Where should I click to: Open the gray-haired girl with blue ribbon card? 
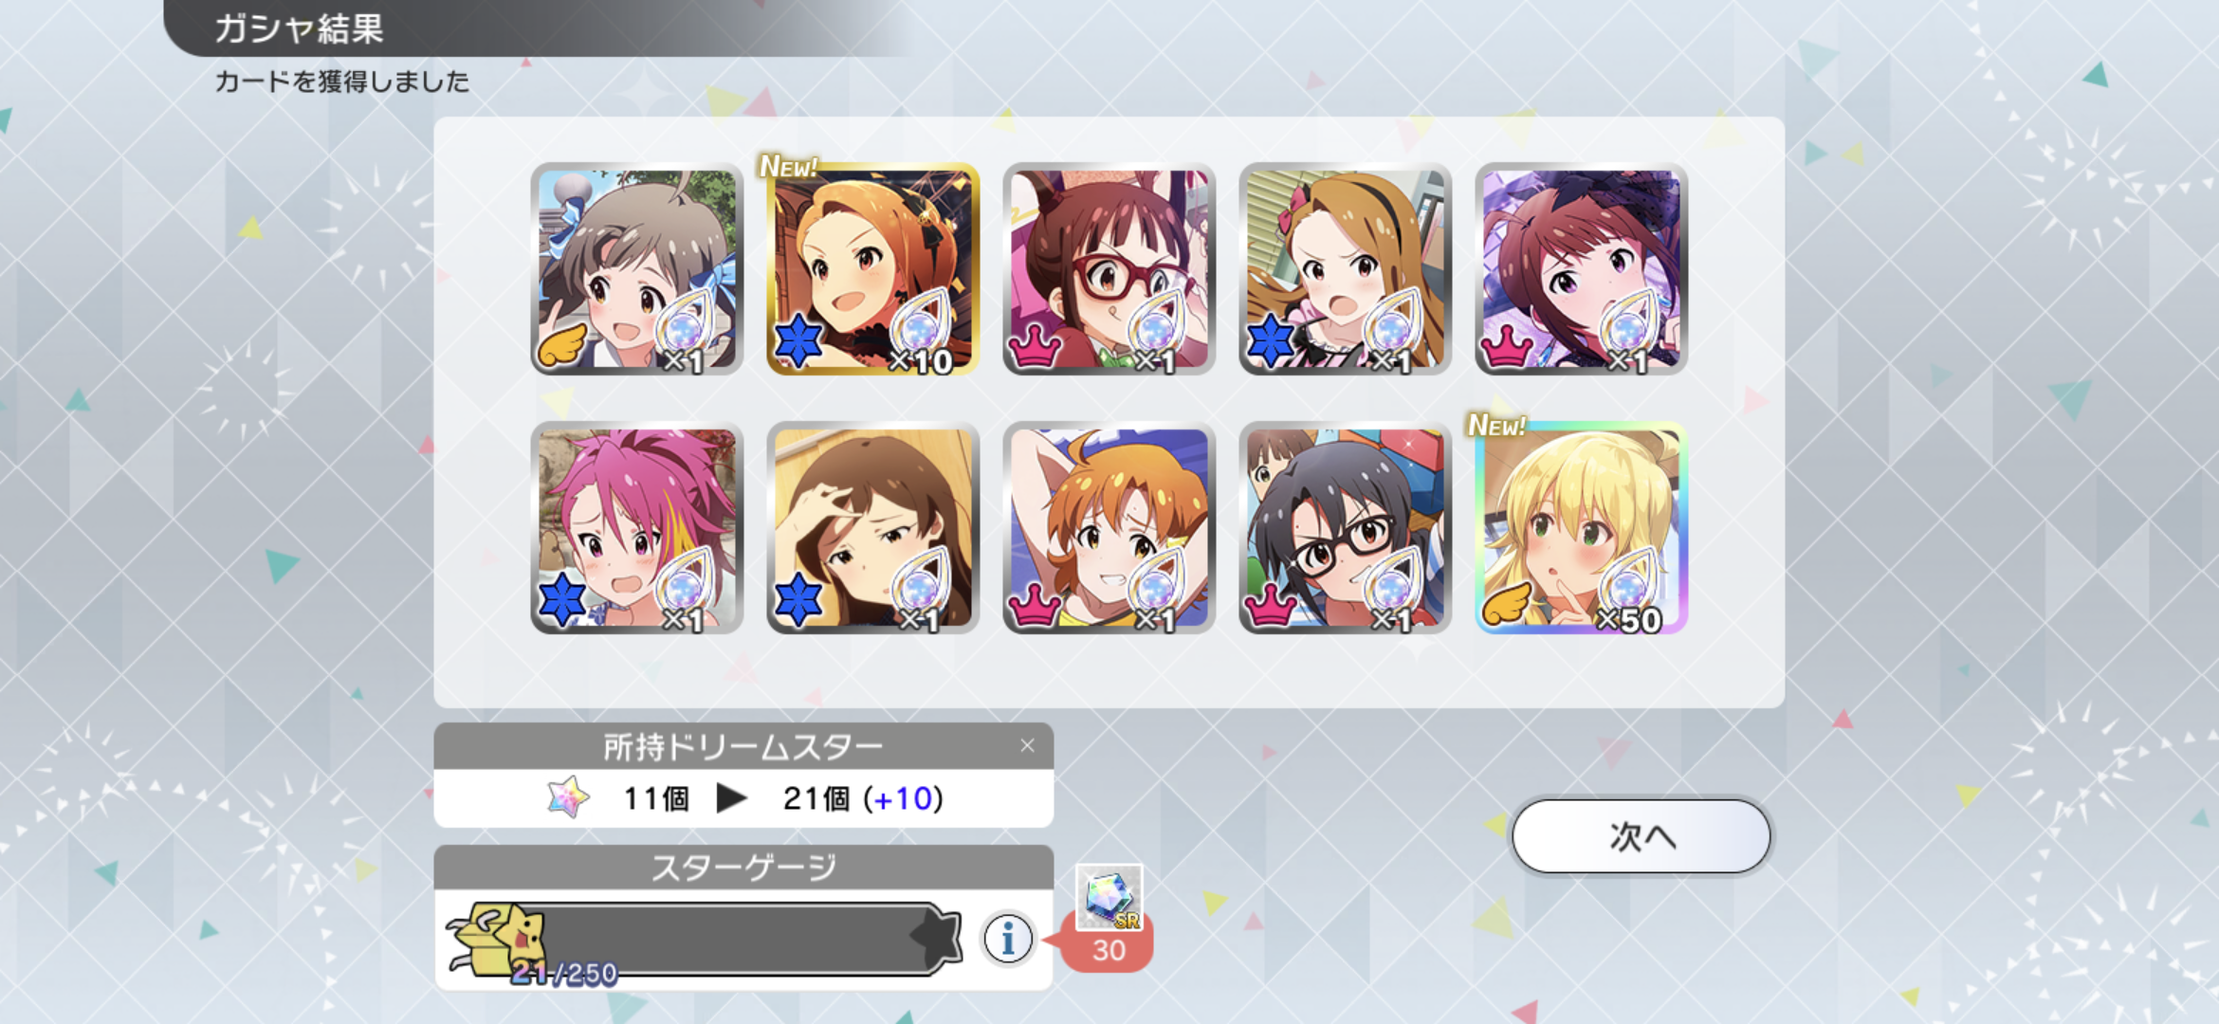click(637, 269)
